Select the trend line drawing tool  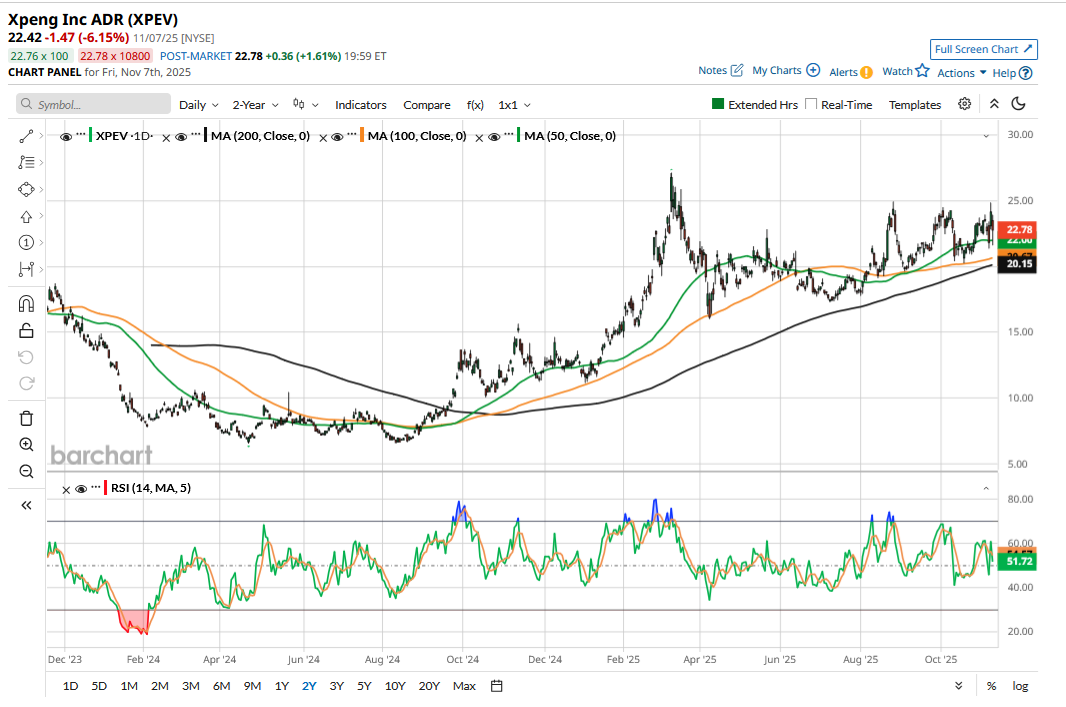click(x=27, y=135)
